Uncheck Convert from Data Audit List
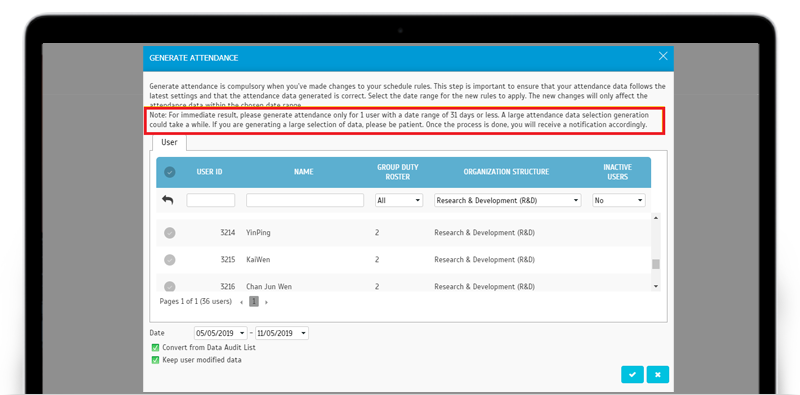The image size is (800, 395). coord(156,348)
